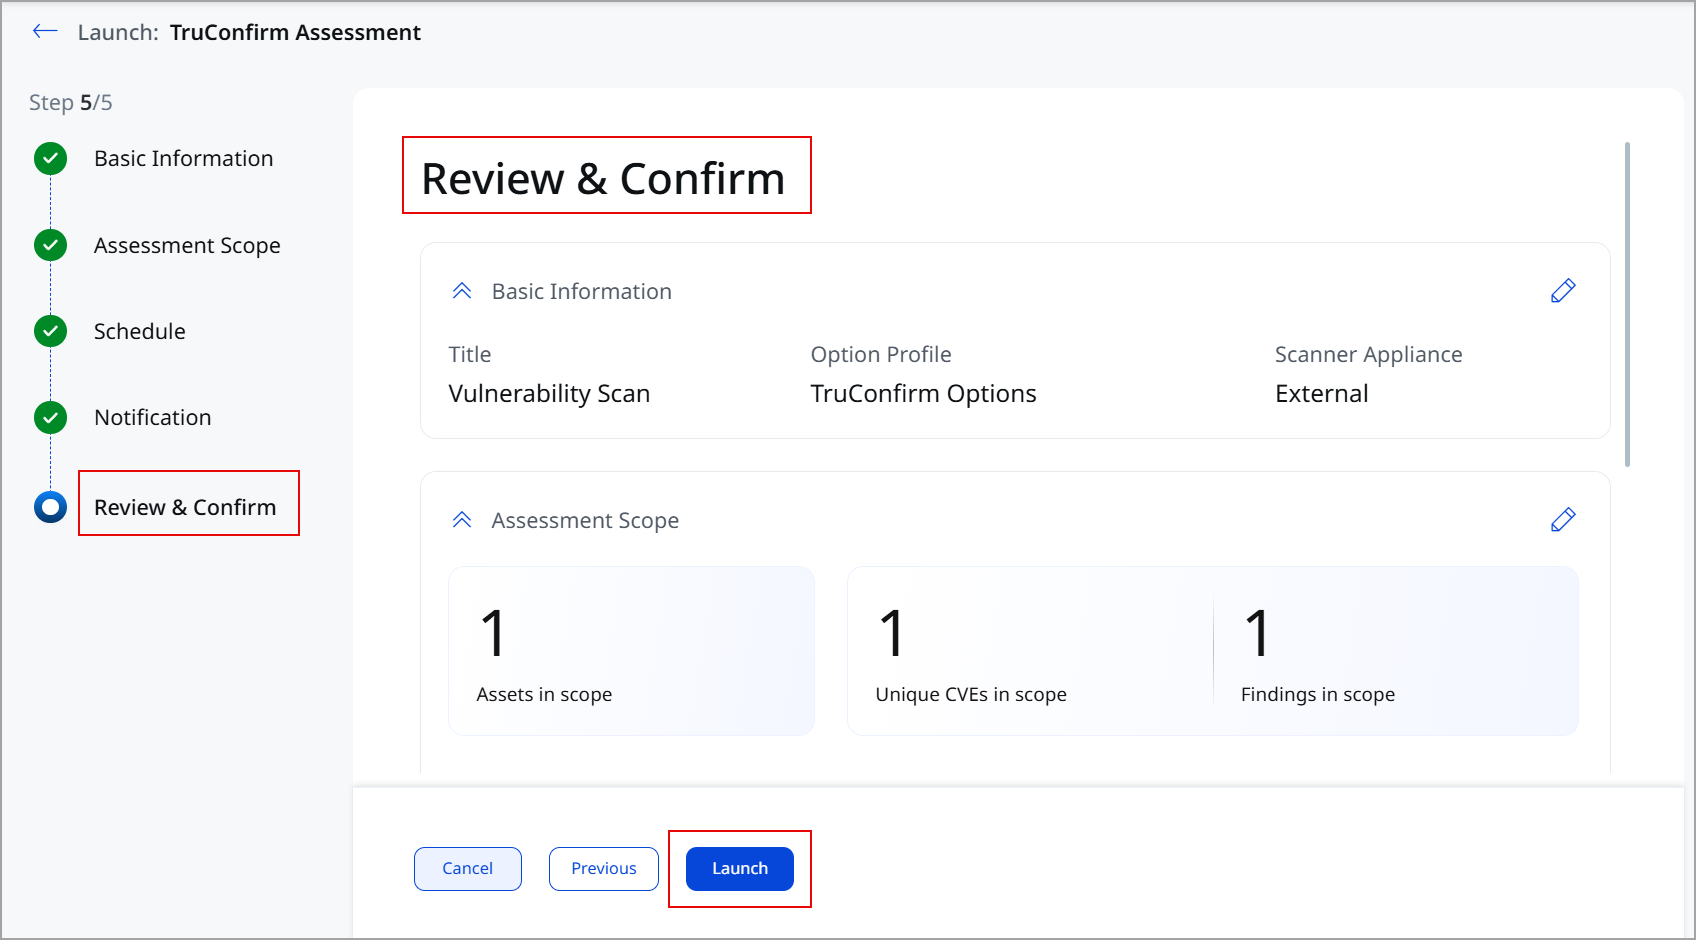
Task: Go to the Notification step
Action: click(153, 417)
